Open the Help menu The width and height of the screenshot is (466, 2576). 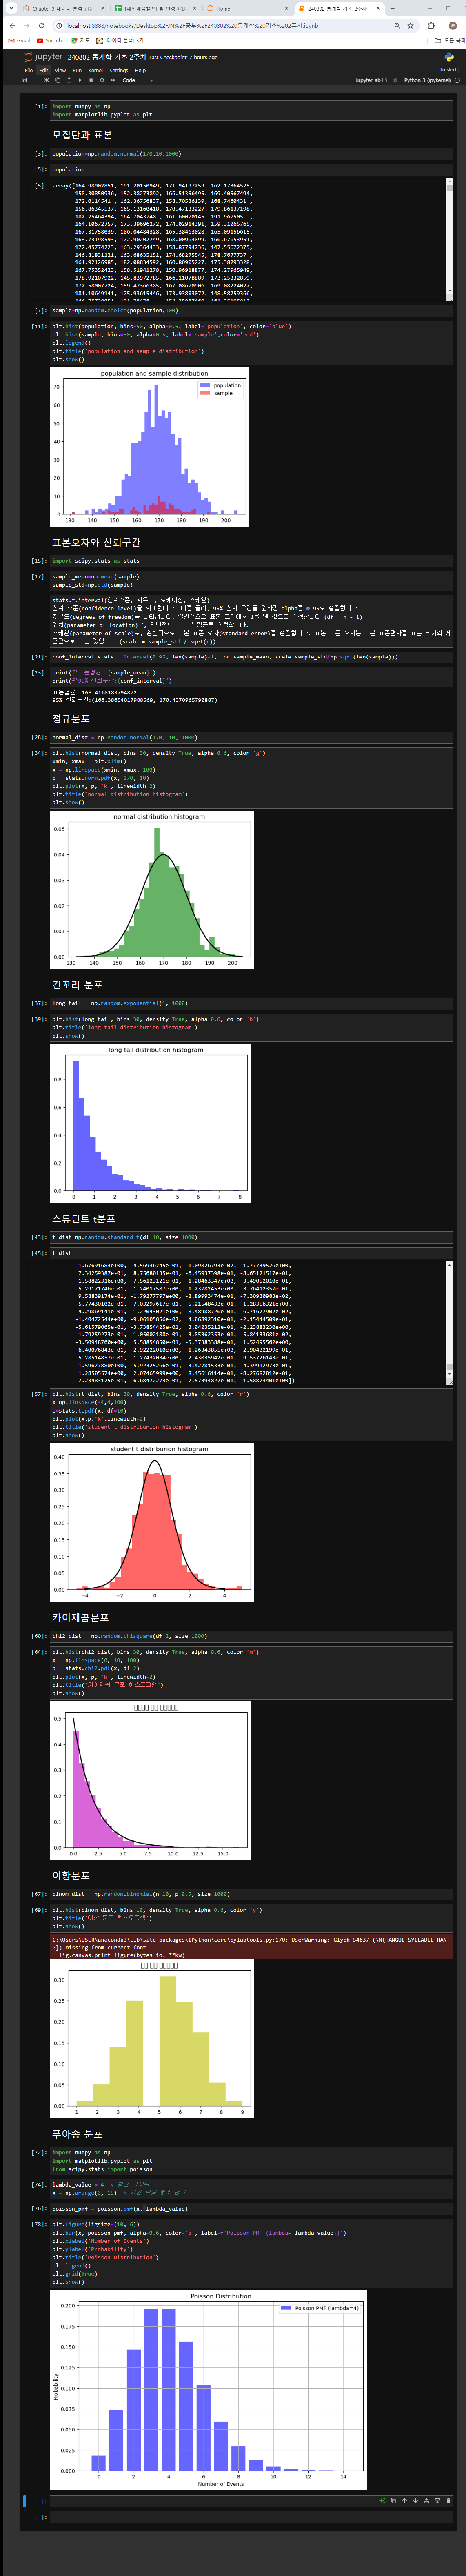point(140,71)
